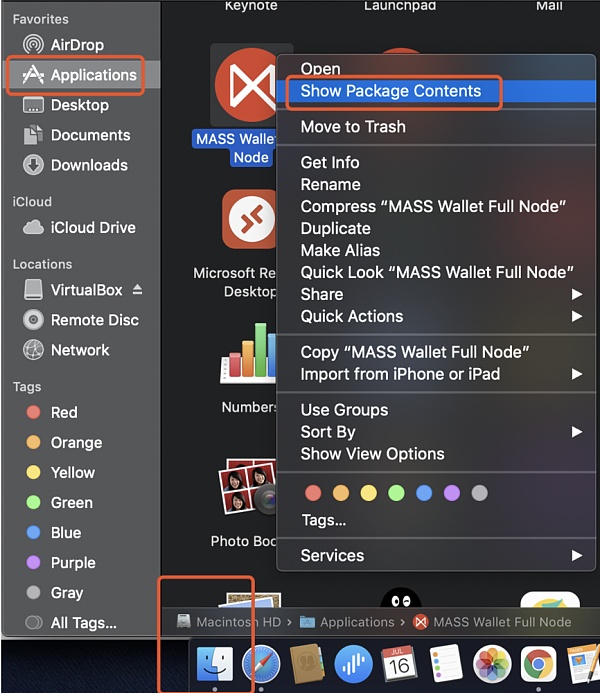
Task: Select the Numbers app icon
Action: pos(250,355)
